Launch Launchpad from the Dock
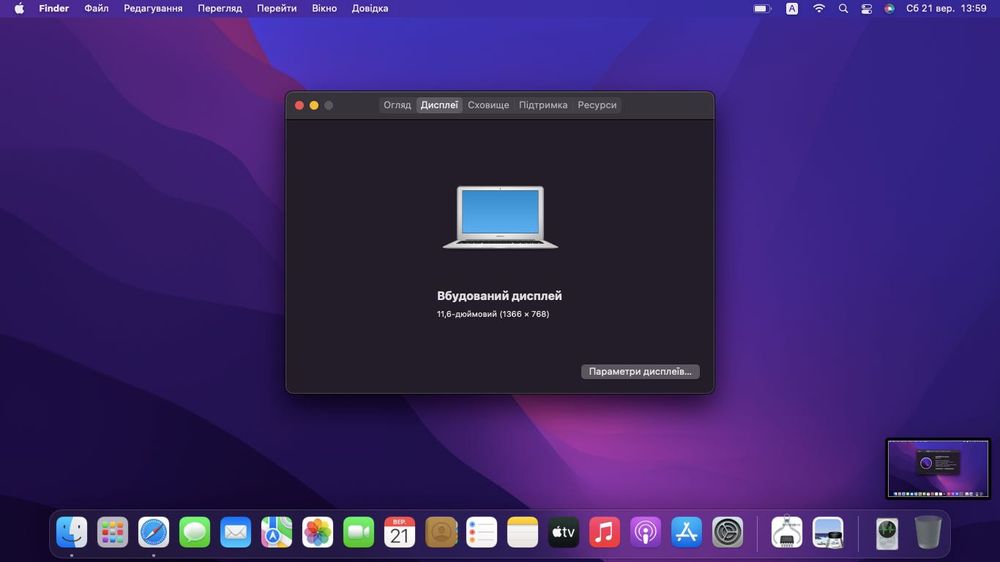 (112, 532)
